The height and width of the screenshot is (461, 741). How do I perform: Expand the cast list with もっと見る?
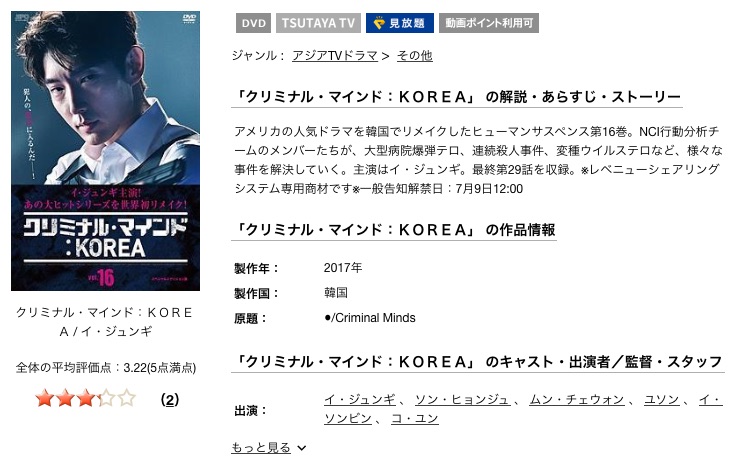click(261, 447)
